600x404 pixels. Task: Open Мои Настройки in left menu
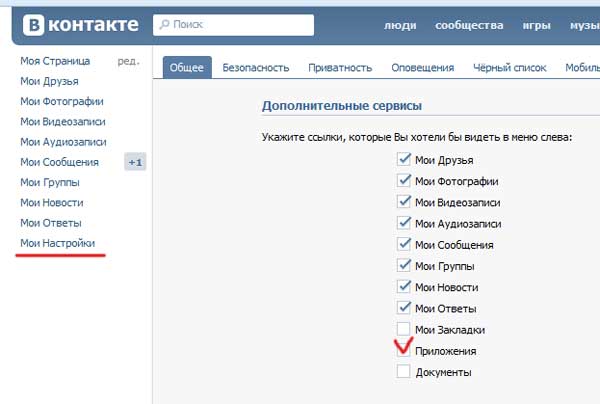pos(58,243)
